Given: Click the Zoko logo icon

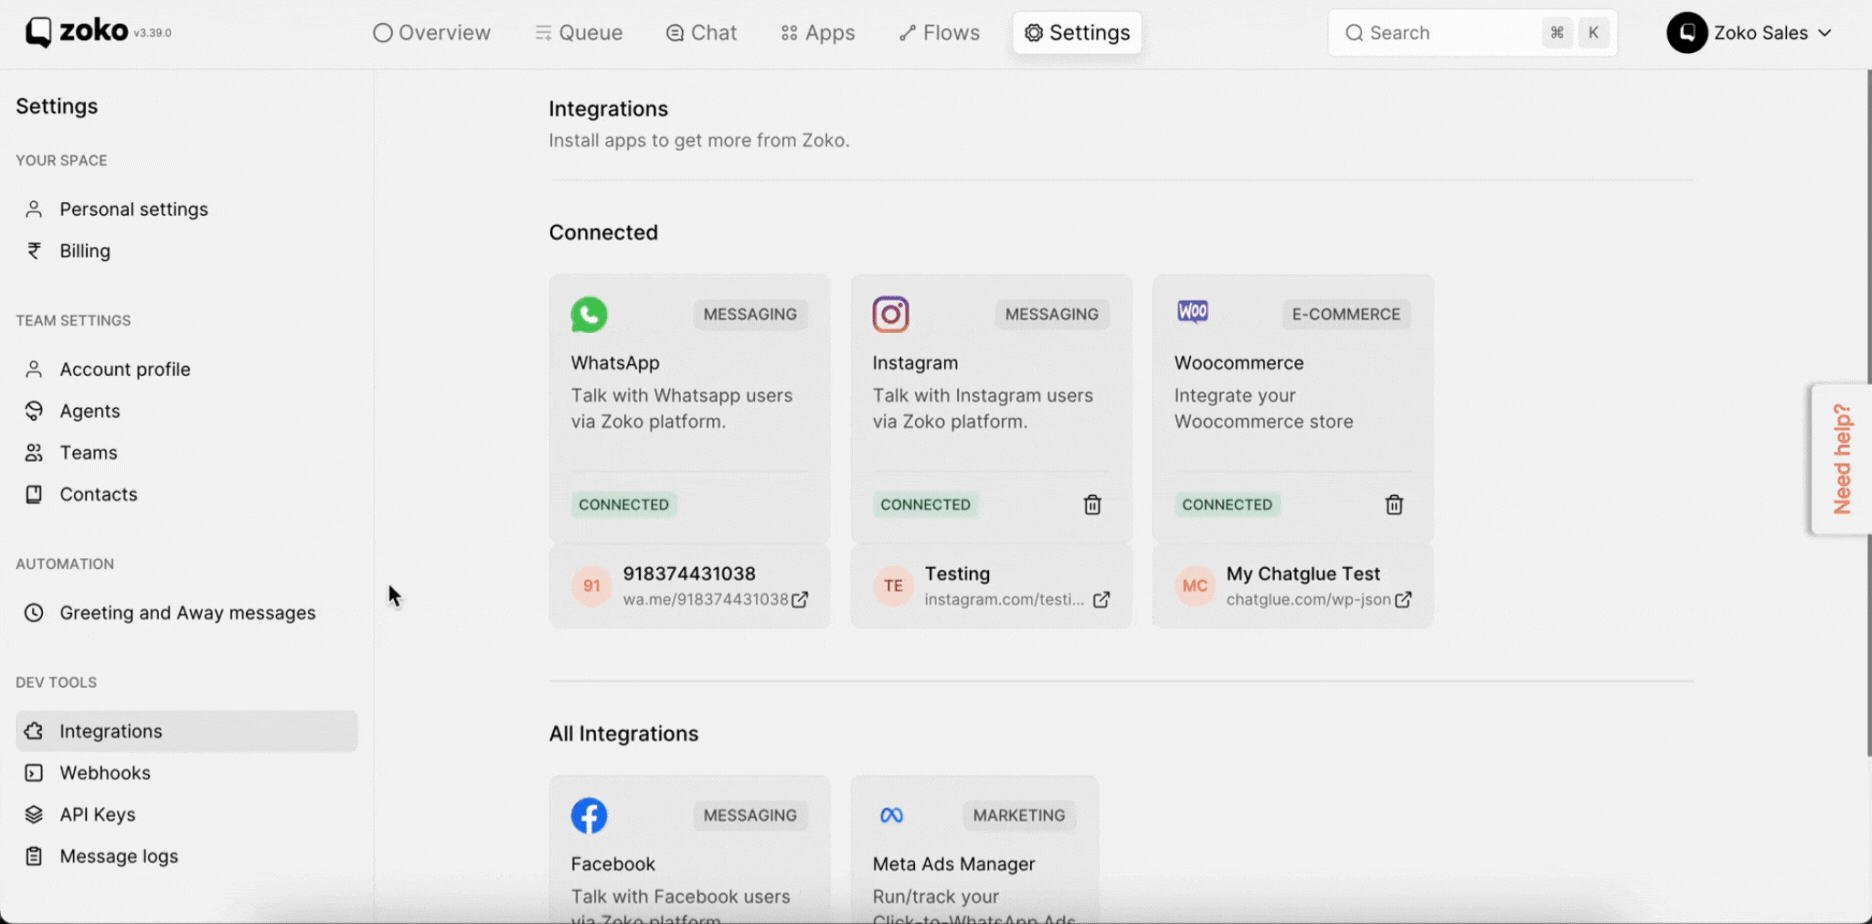Looking at the screenshot, I should click(38, 32).
